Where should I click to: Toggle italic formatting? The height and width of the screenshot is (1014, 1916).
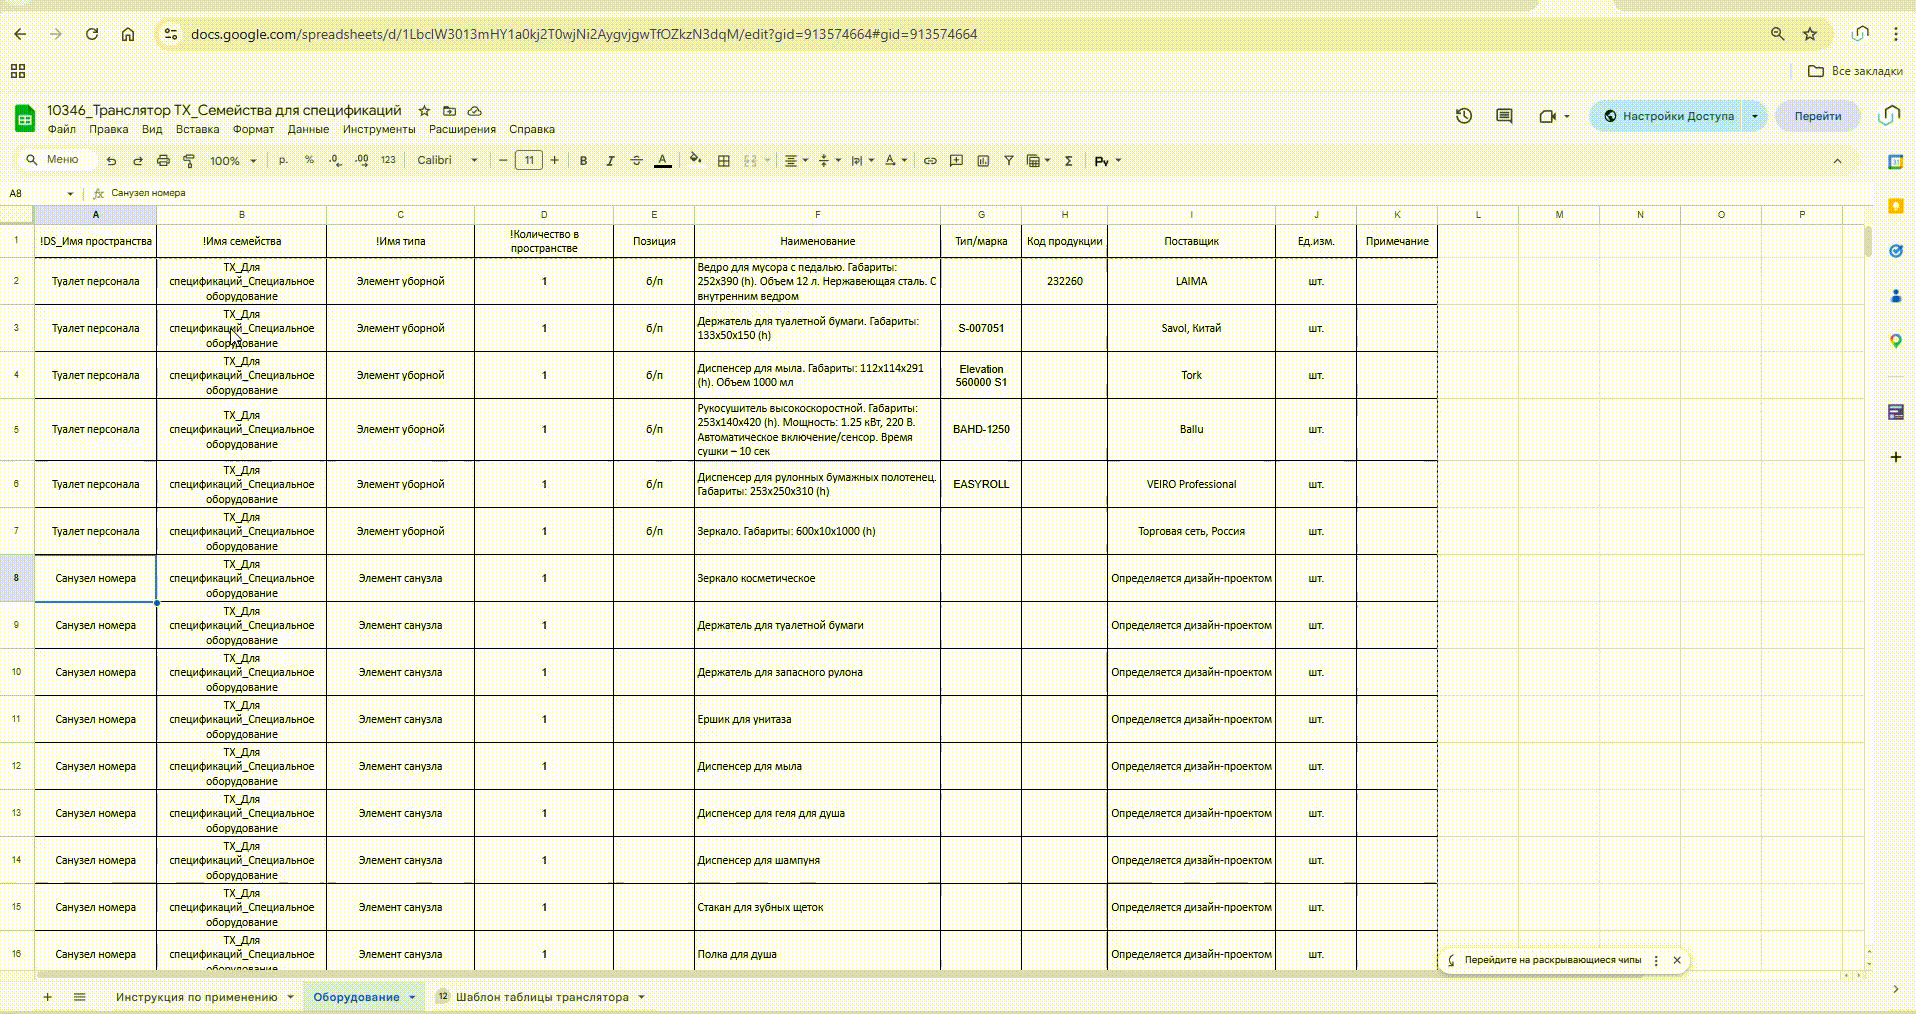(610, 160)
